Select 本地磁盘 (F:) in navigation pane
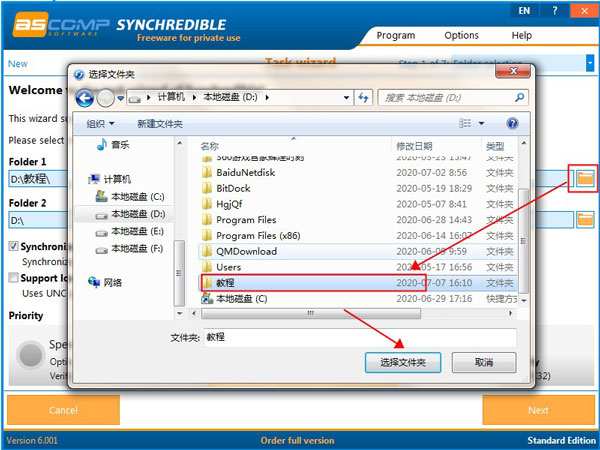The height and width of the screenshot is (450, 600). [x=130, y=249]
